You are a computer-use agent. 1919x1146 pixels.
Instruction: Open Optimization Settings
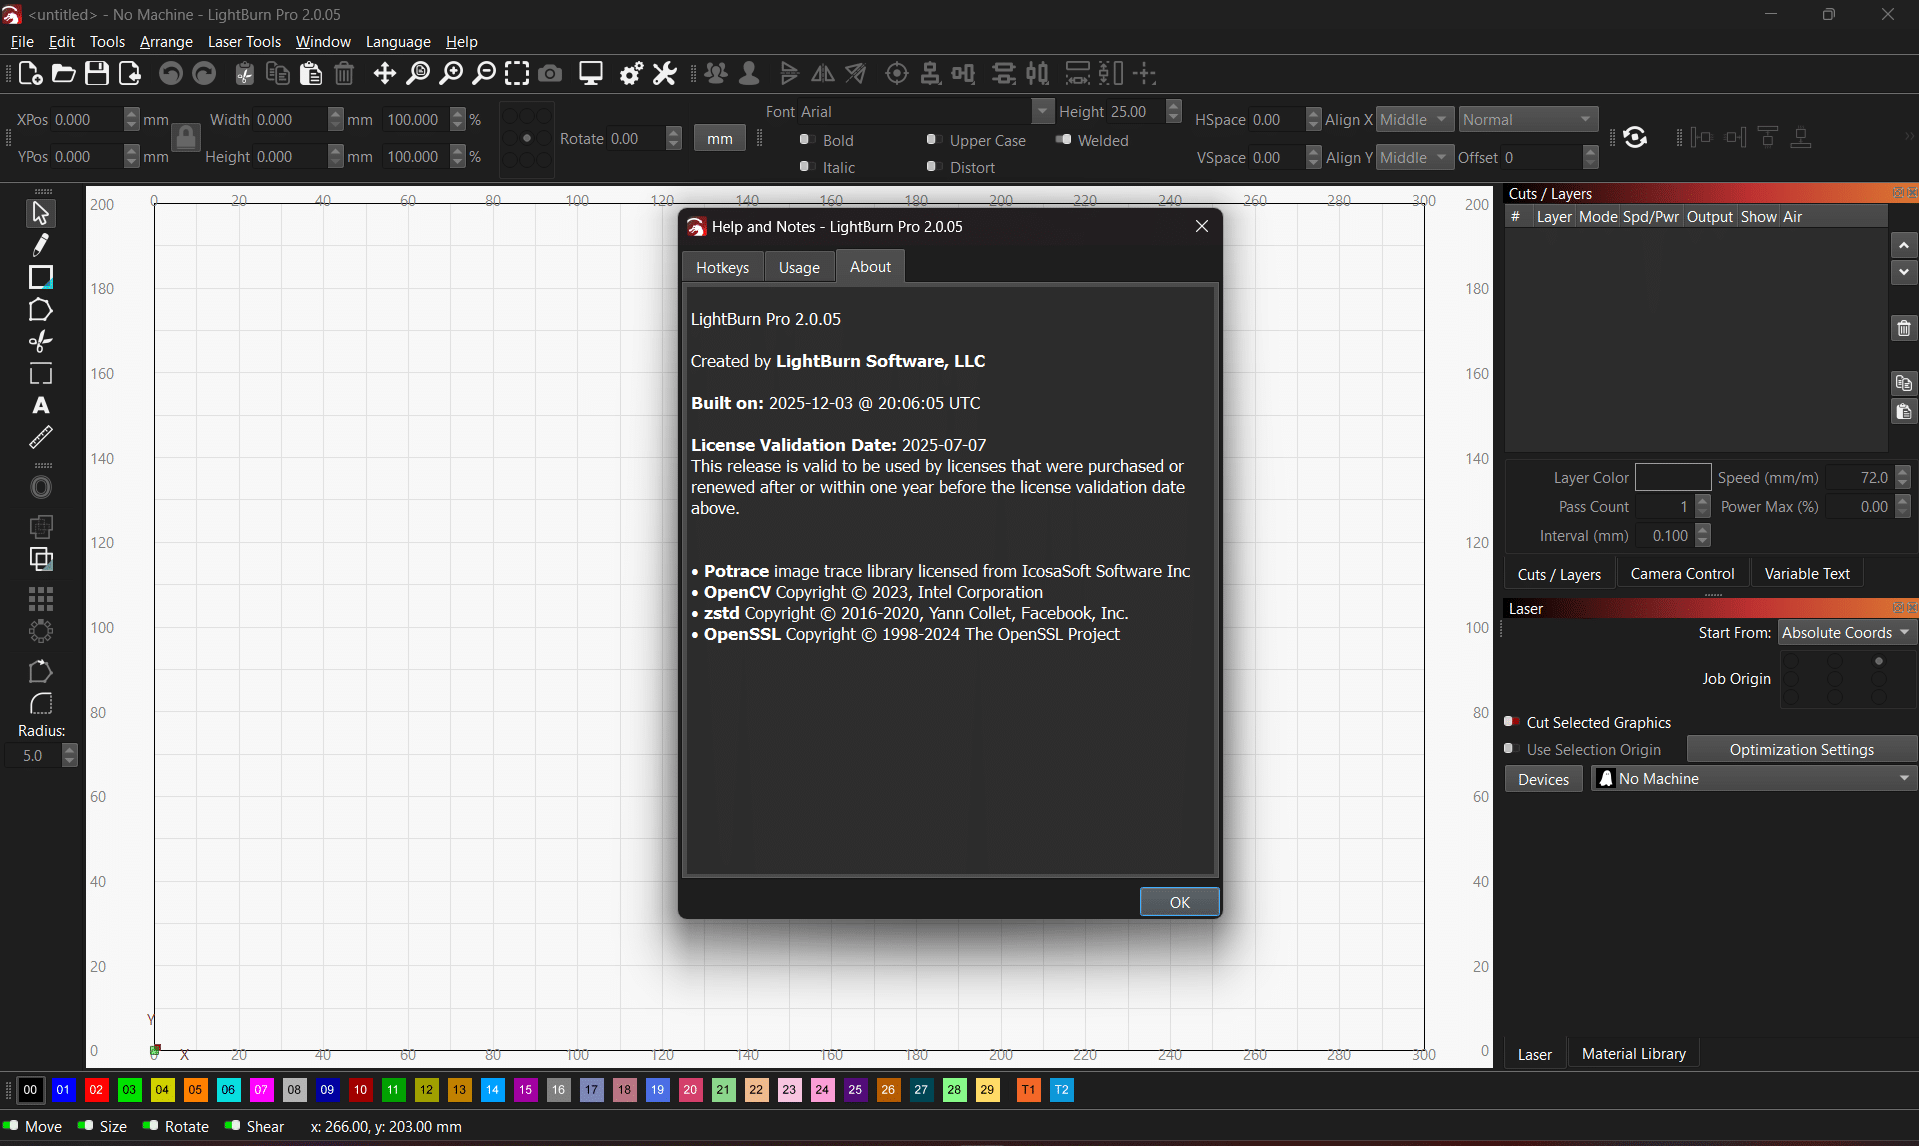[x=1801, y=750]
